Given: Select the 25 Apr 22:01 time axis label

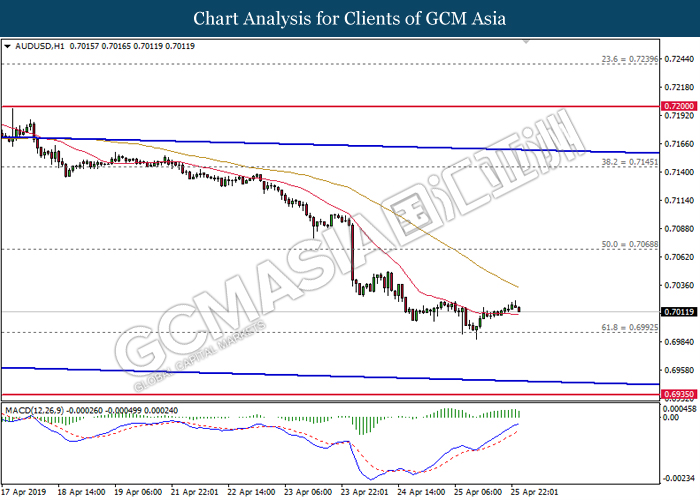Looking at the screenshot, I should pyautogui.click(x=535, y=492).
